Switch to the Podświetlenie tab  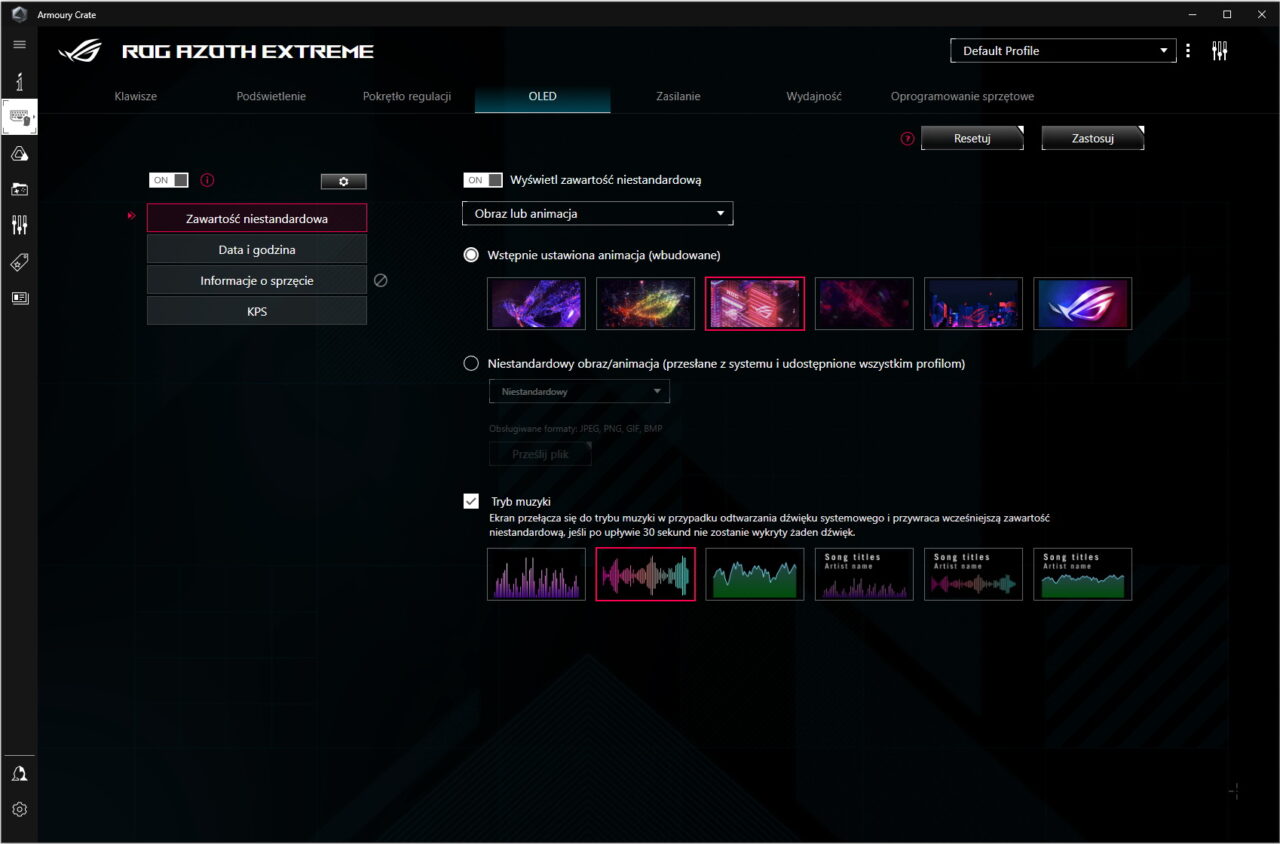(x=271, y=97)
